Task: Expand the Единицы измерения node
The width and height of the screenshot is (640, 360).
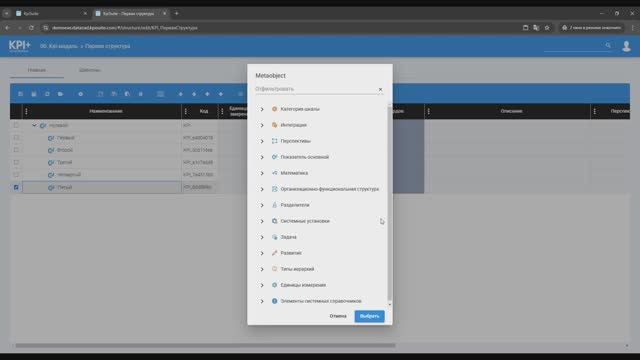Action: click(262, 285)
